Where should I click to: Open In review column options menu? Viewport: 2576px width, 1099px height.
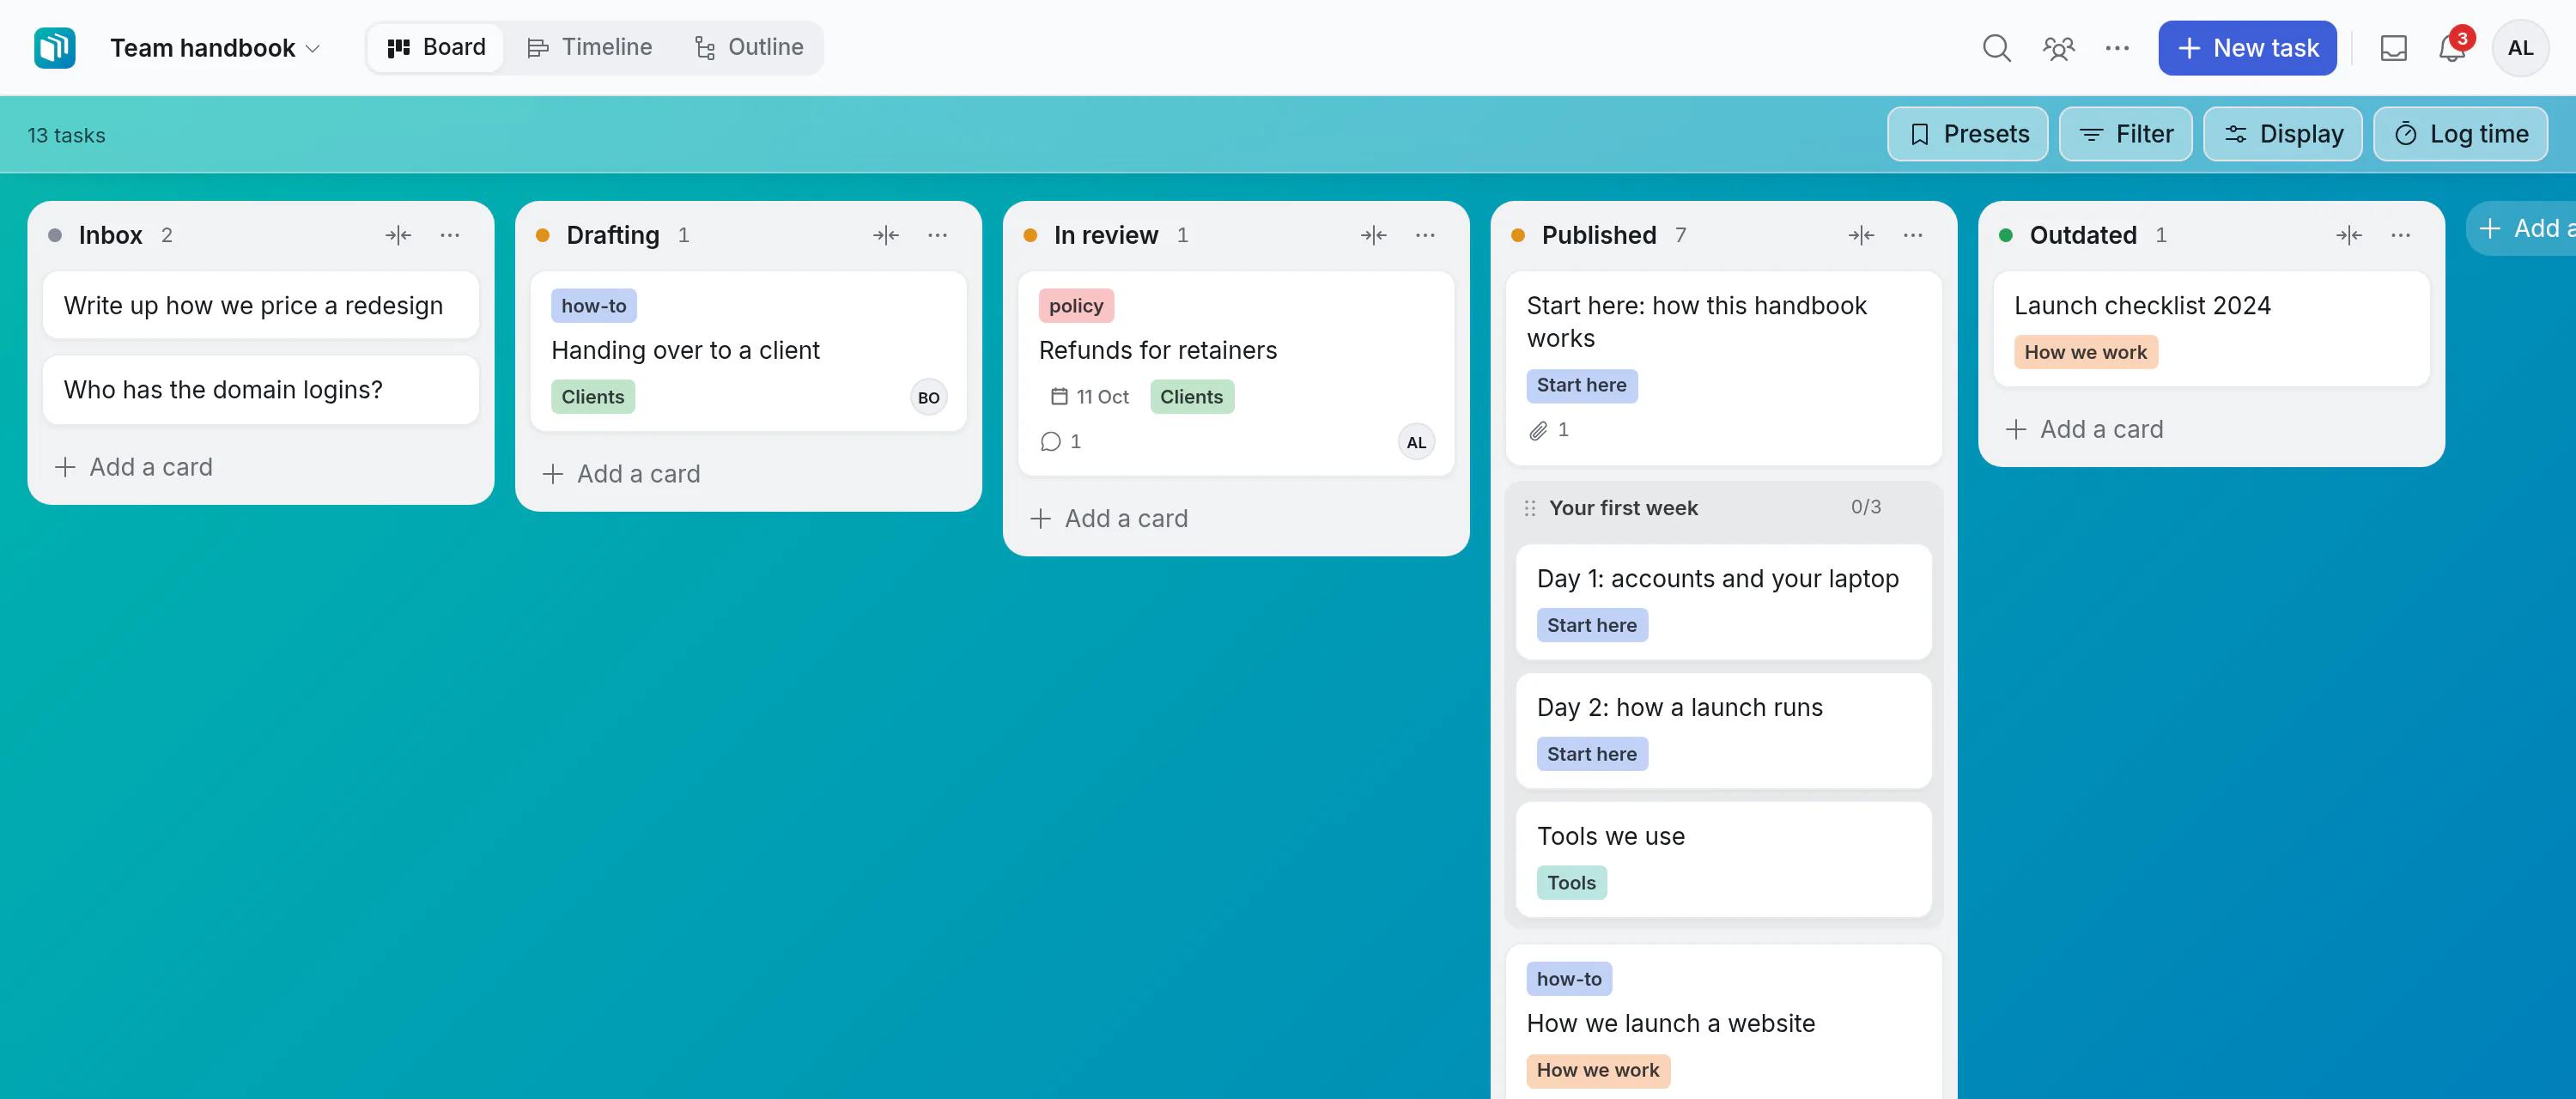(1425, 235)
